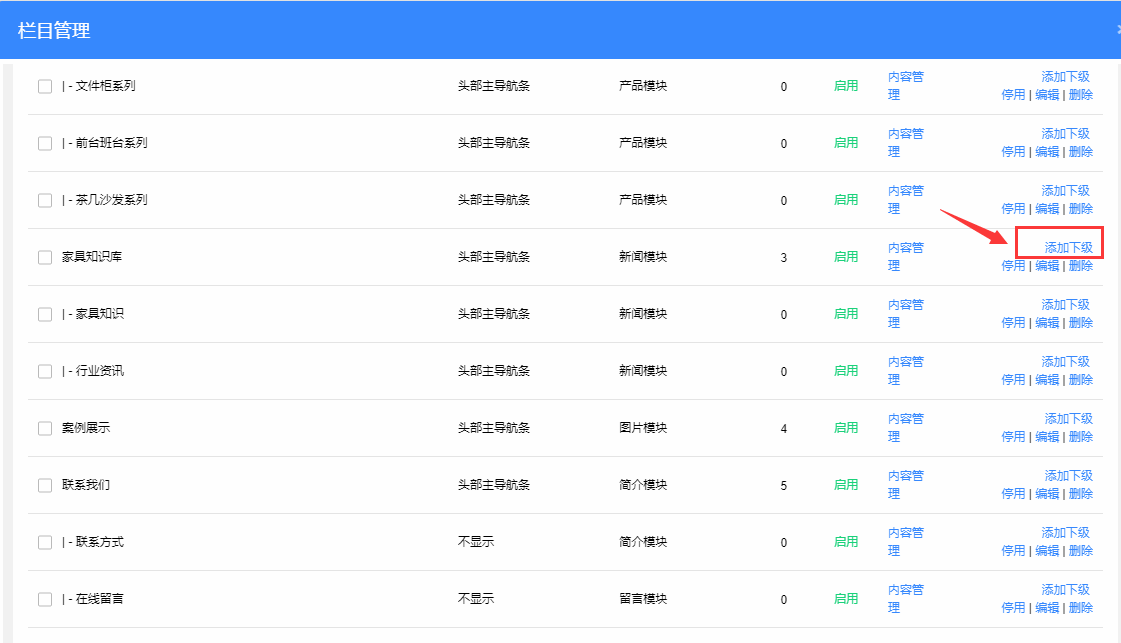Viewport: 1121px width, 643px height.
Task: Disable the 行业资讯 column via 停用
Action: (x=1013, y=380)
